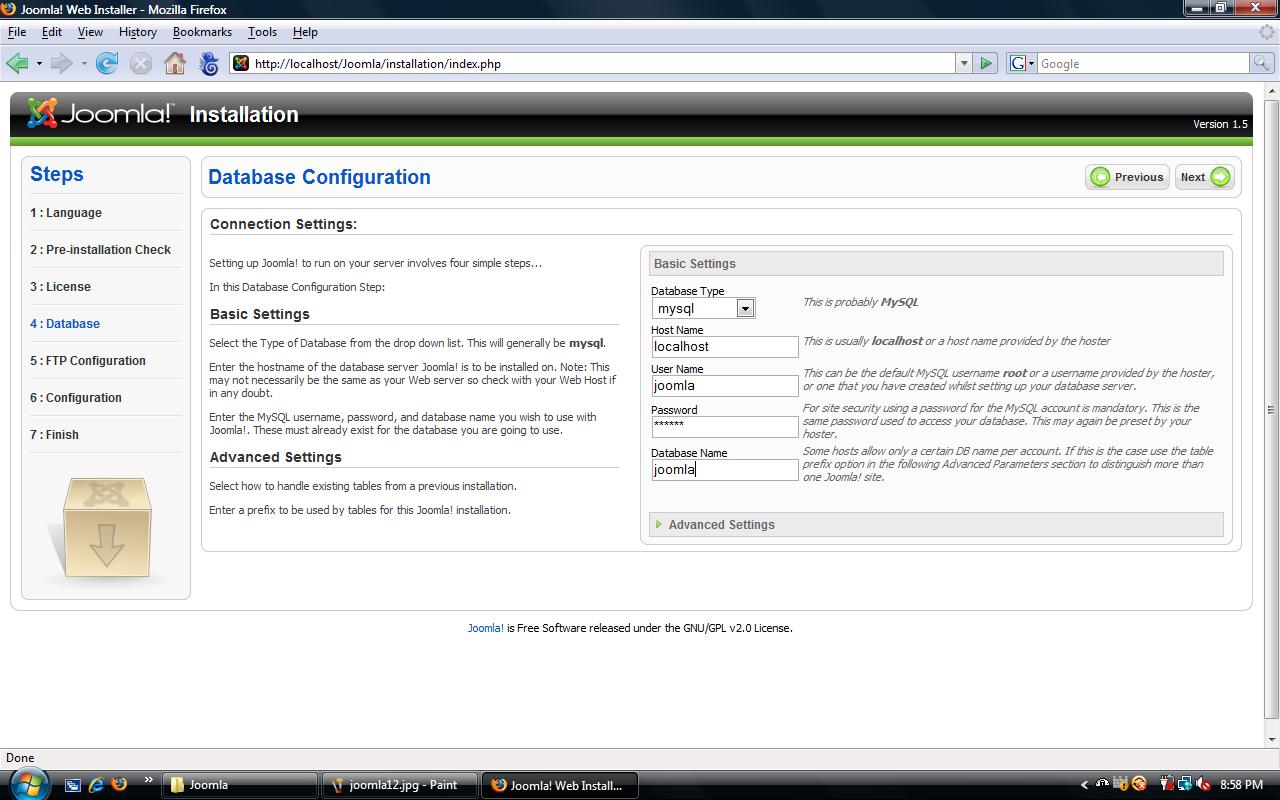Click the Reload page icon
1280x800 pixels.
point(107,64)
